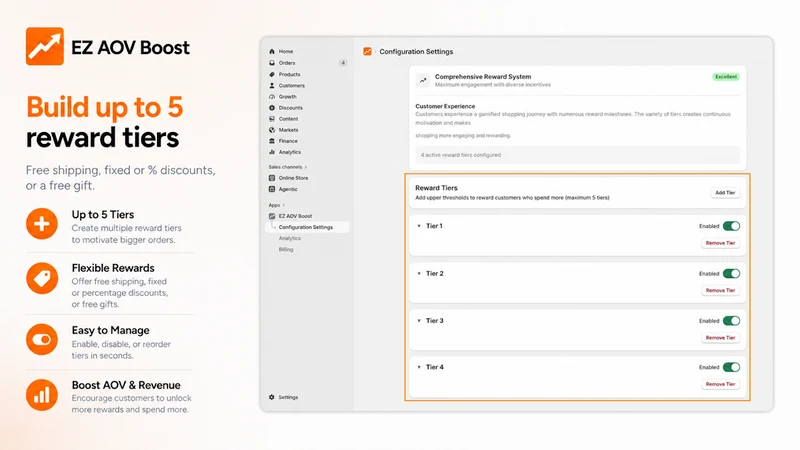Select Configuration Settings under EZ AOV Boost
The height and width of the screenshot is (450, 800).
[x=307, y=227]
